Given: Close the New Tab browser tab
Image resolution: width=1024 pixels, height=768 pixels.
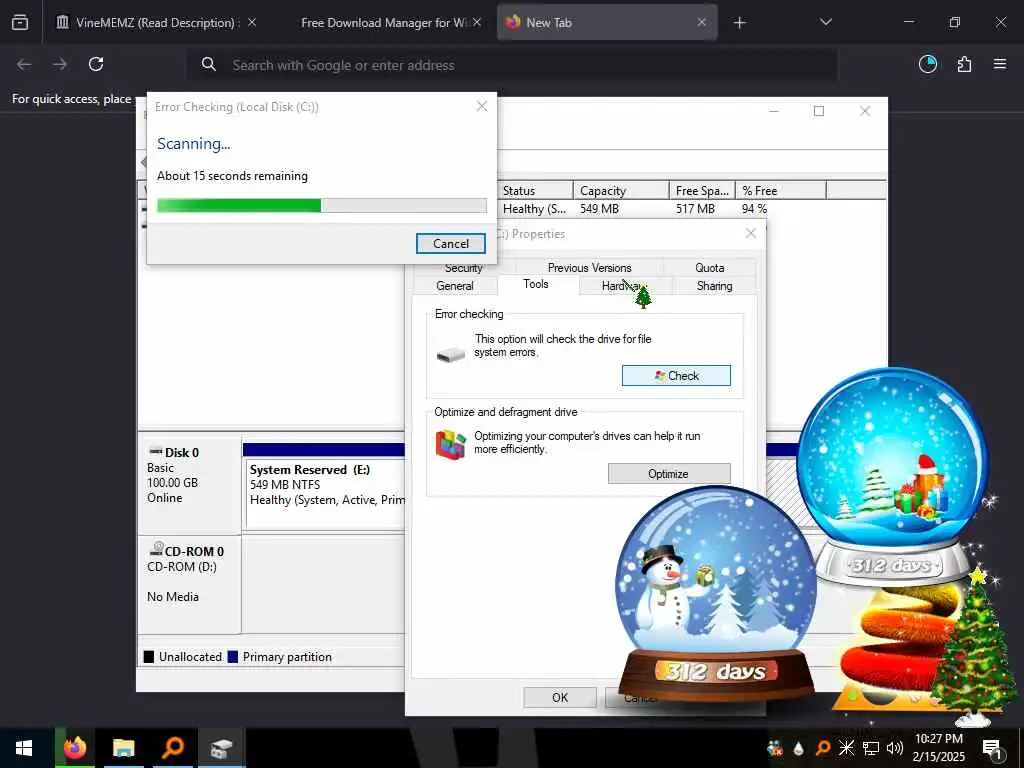Looking at the screenshot, I should 701,22.
